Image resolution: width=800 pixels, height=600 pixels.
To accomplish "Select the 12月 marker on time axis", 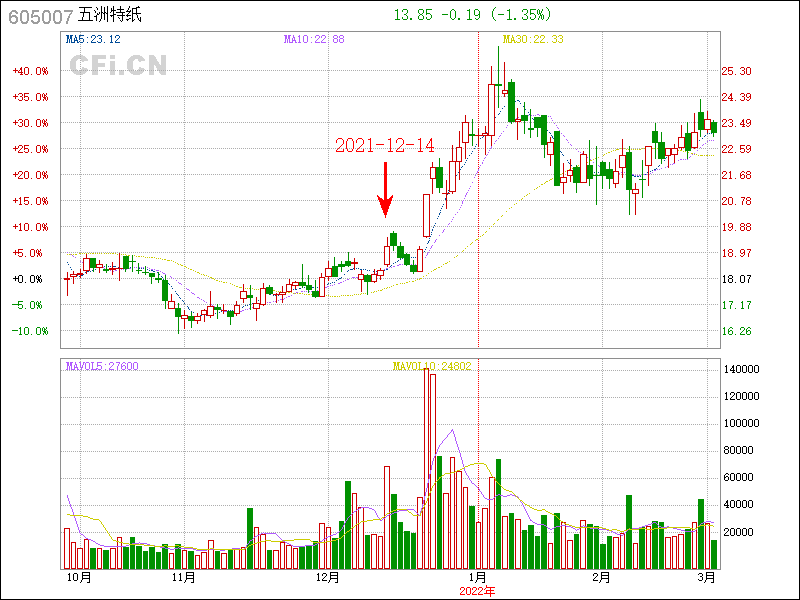I will click(327, 577).
